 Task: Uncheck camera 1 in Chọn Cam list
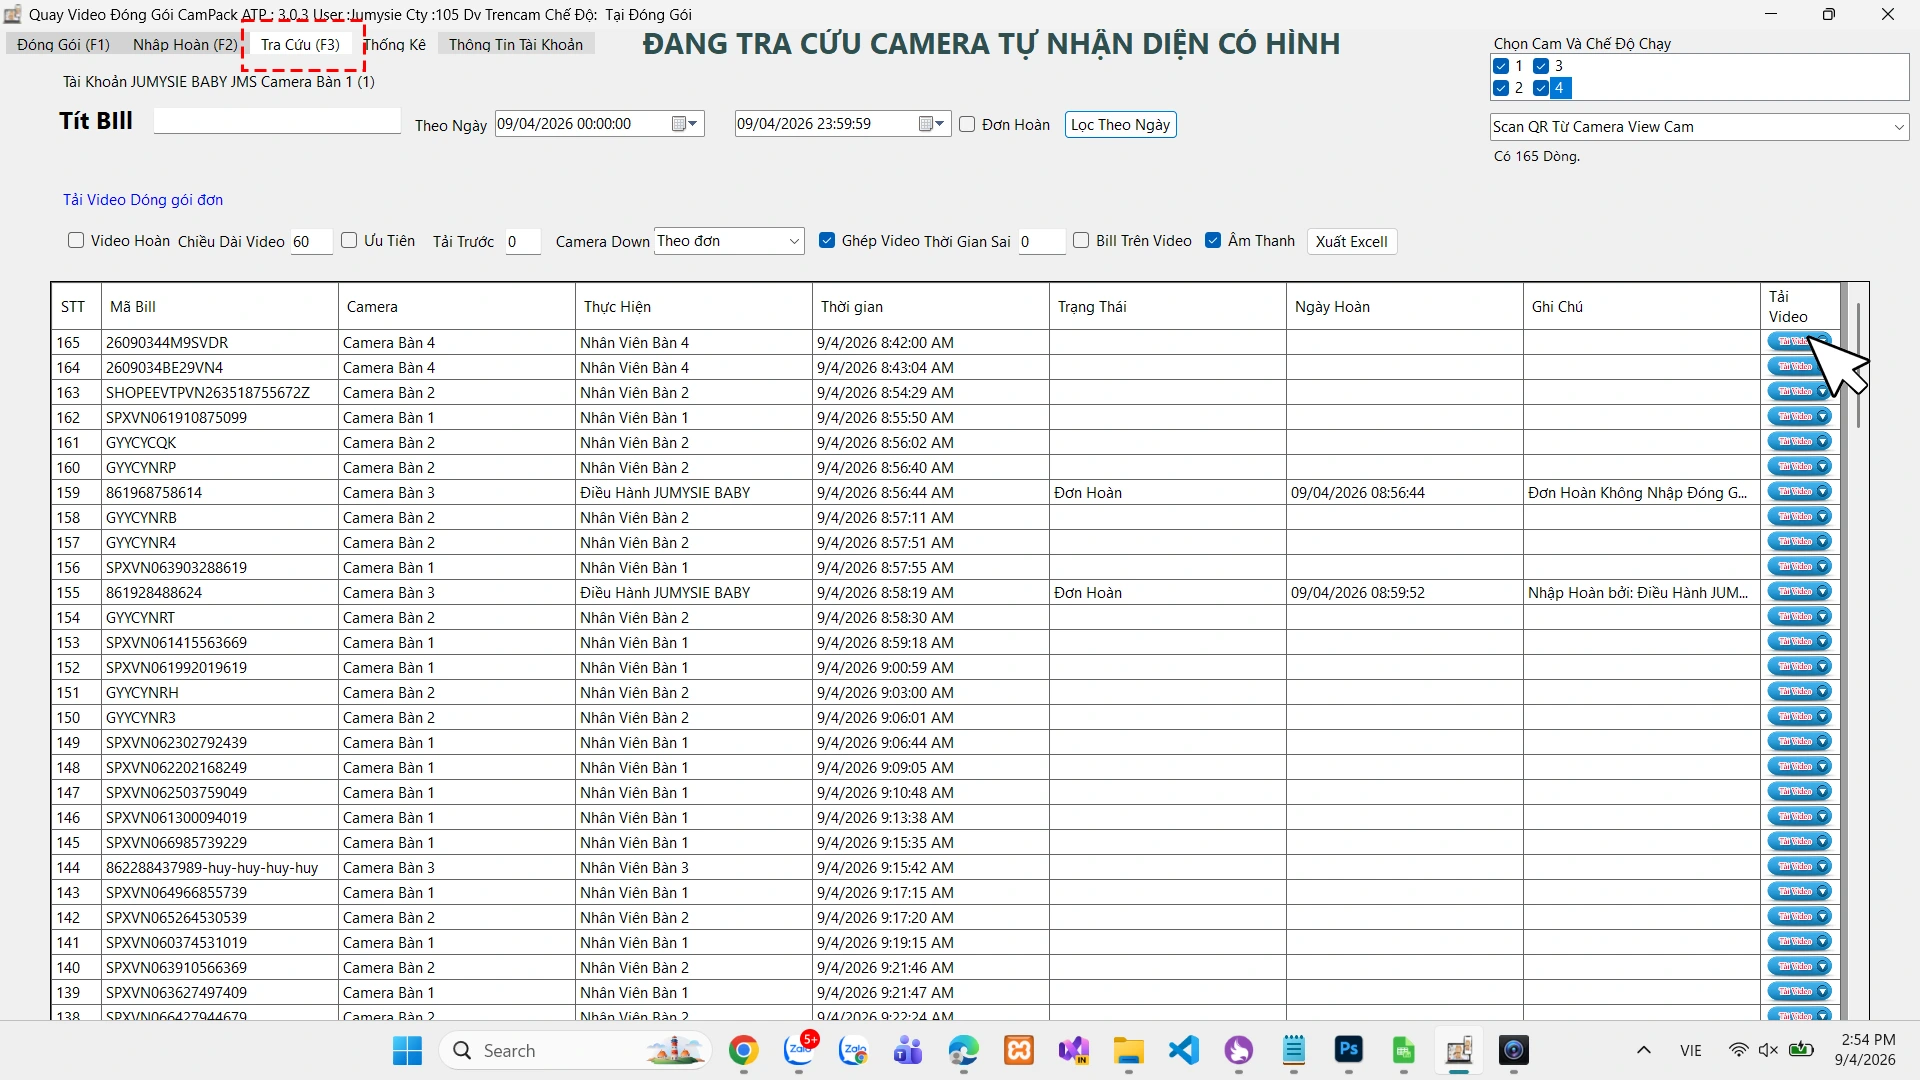[1501, 66]
